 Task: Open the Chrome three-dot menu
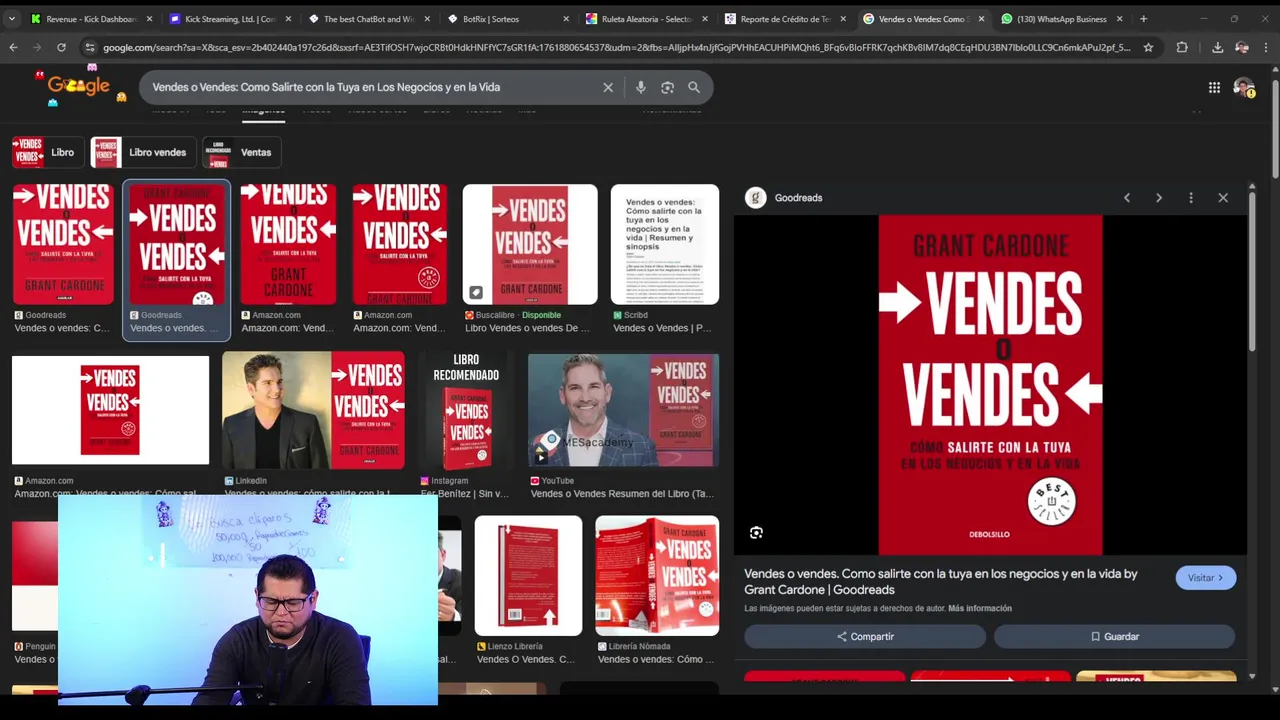click(1266, 47)
